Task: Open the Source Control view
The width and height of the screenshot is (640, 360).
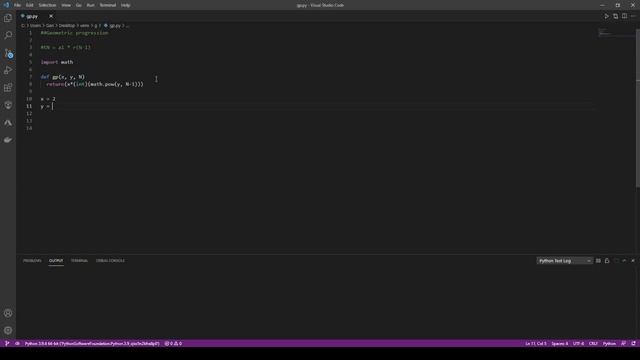Action: point(8,53)
